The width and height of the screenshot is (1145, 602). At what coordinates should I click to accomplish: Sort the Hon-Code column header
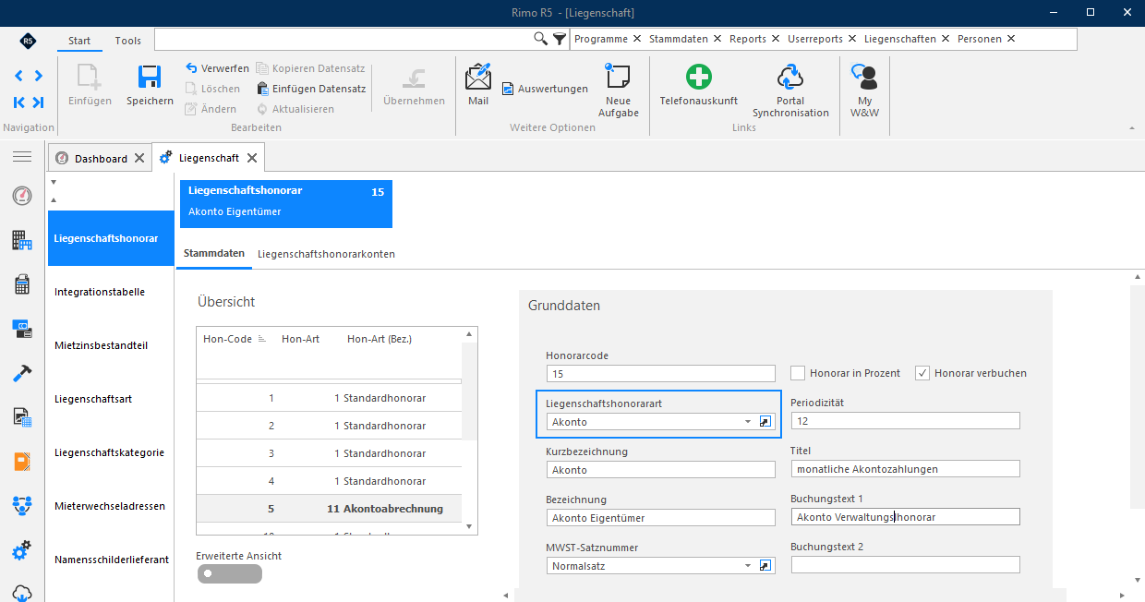click(x=228, y=339)
